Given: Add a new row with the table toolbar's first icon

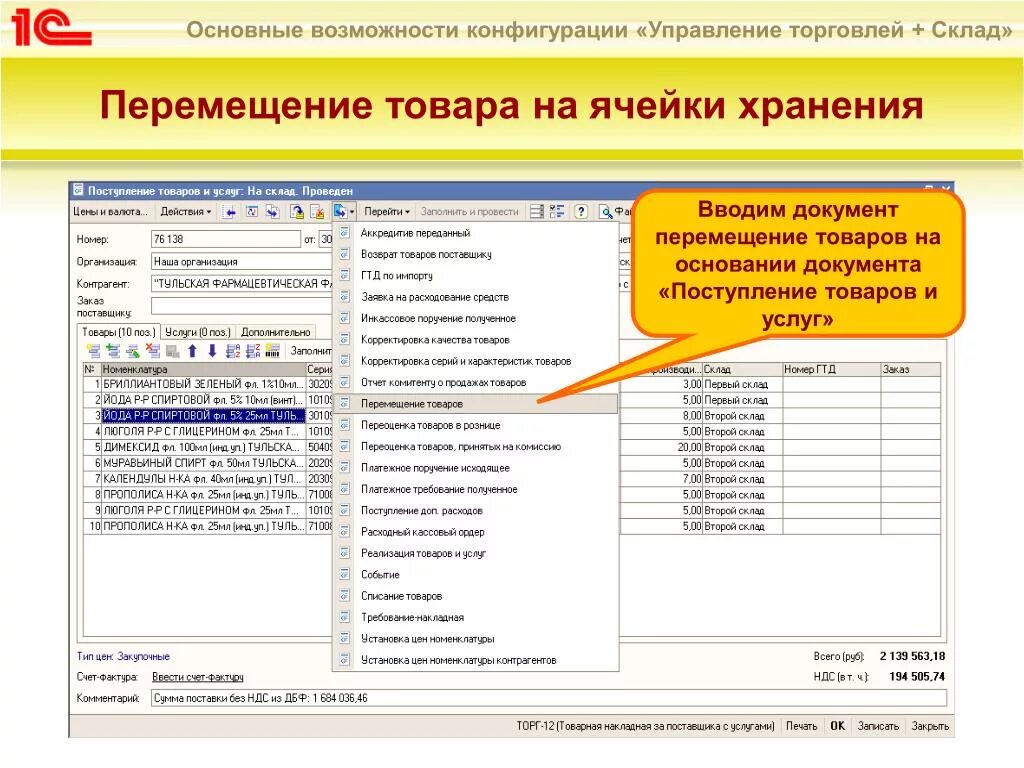Looking at the screenshot, I should 93,351.
